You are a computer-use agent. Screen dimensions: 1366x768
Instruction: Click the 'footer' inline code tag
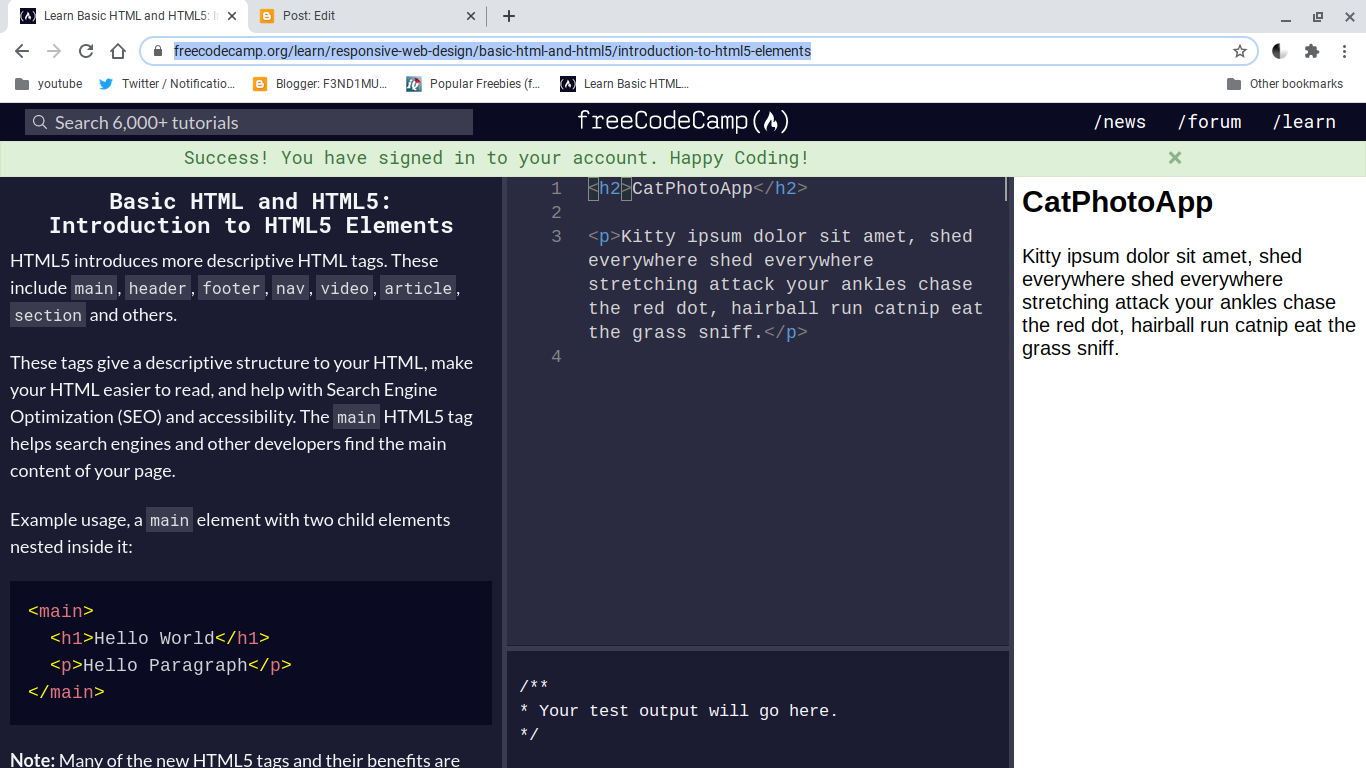coord(231,288)
